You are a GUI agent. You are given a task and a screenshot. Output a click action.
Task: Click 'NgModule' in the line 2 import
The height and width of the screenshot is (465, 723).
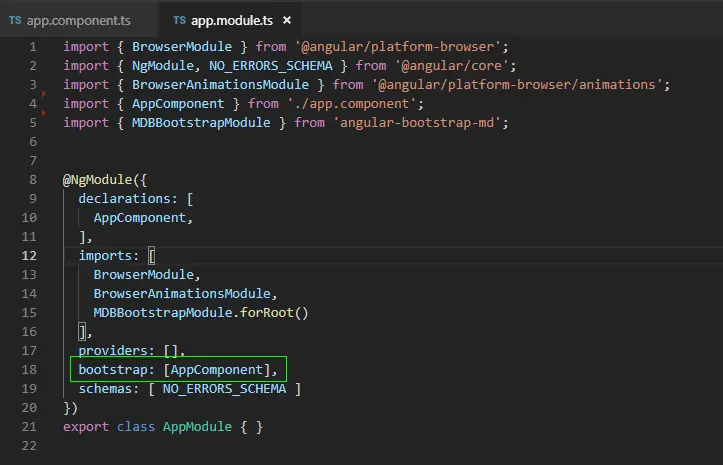pyautogui.click(x=163, y=66)
